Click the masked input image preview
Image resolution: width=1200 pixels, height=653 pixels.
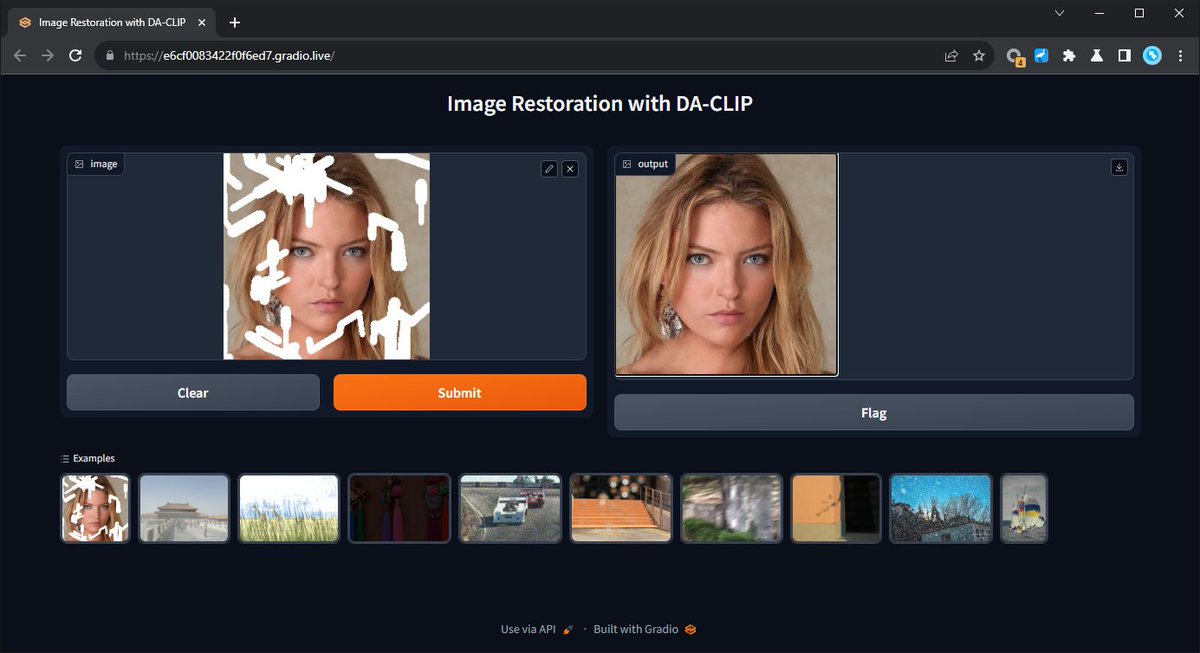[327, 256]
